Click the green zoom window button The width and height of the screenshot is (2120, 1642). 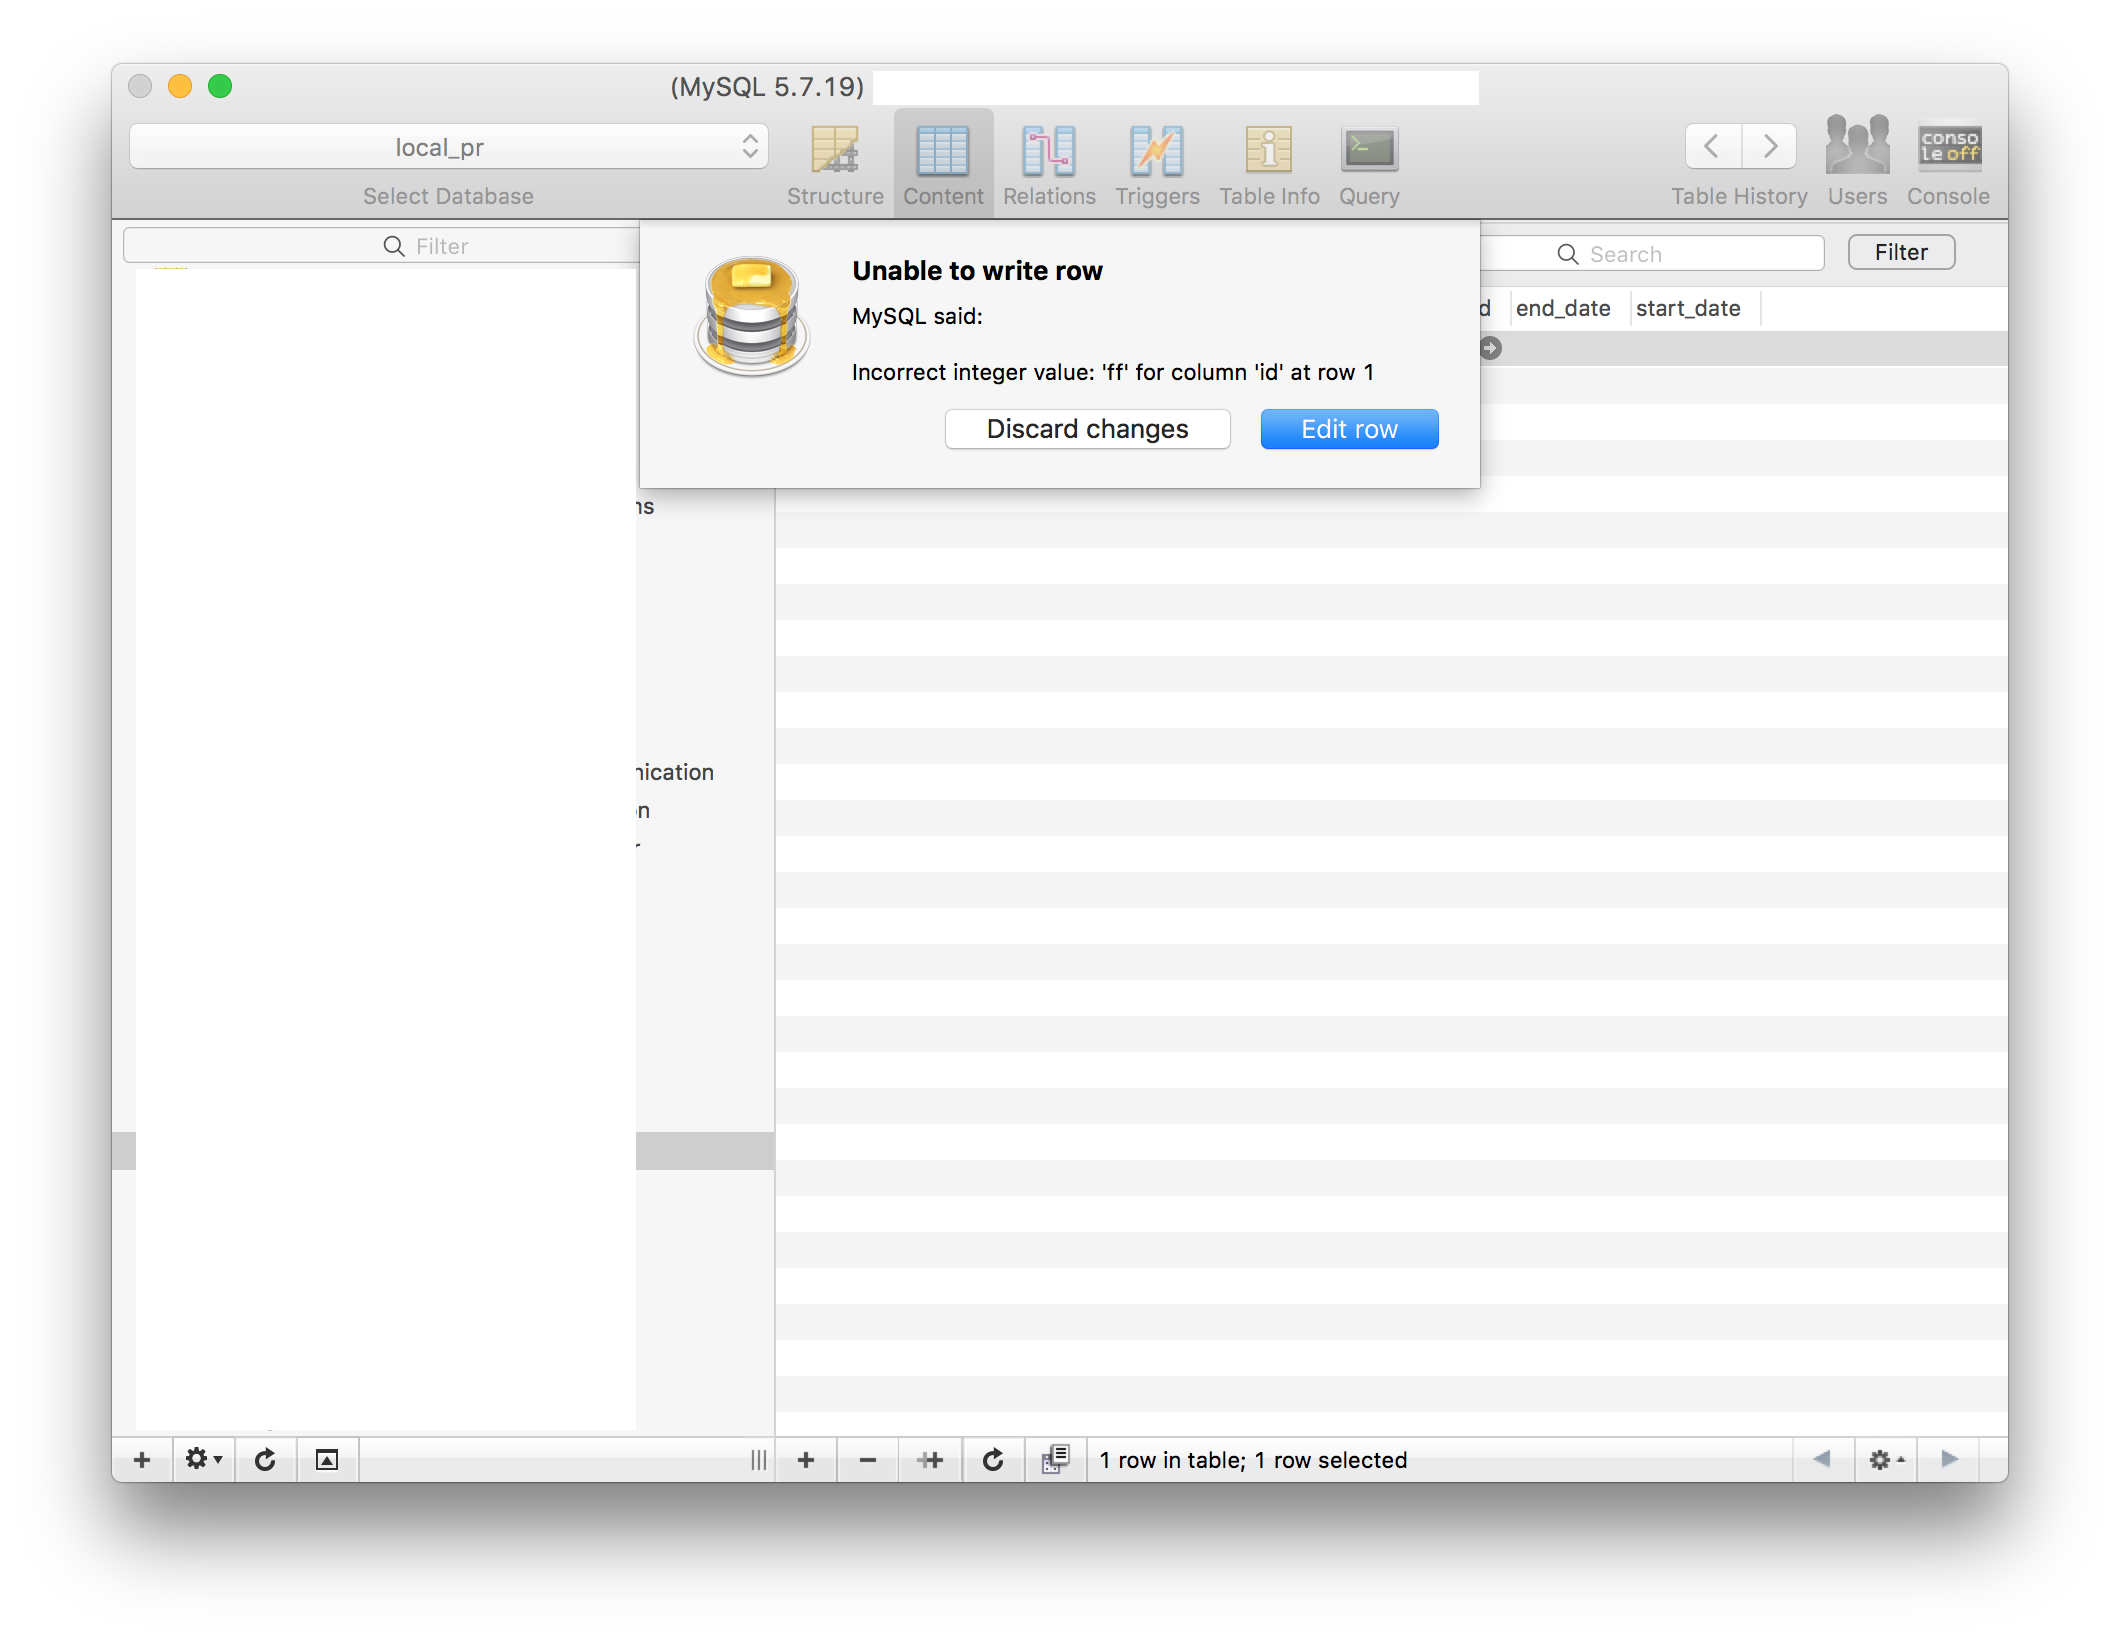[x=220, y=86]
